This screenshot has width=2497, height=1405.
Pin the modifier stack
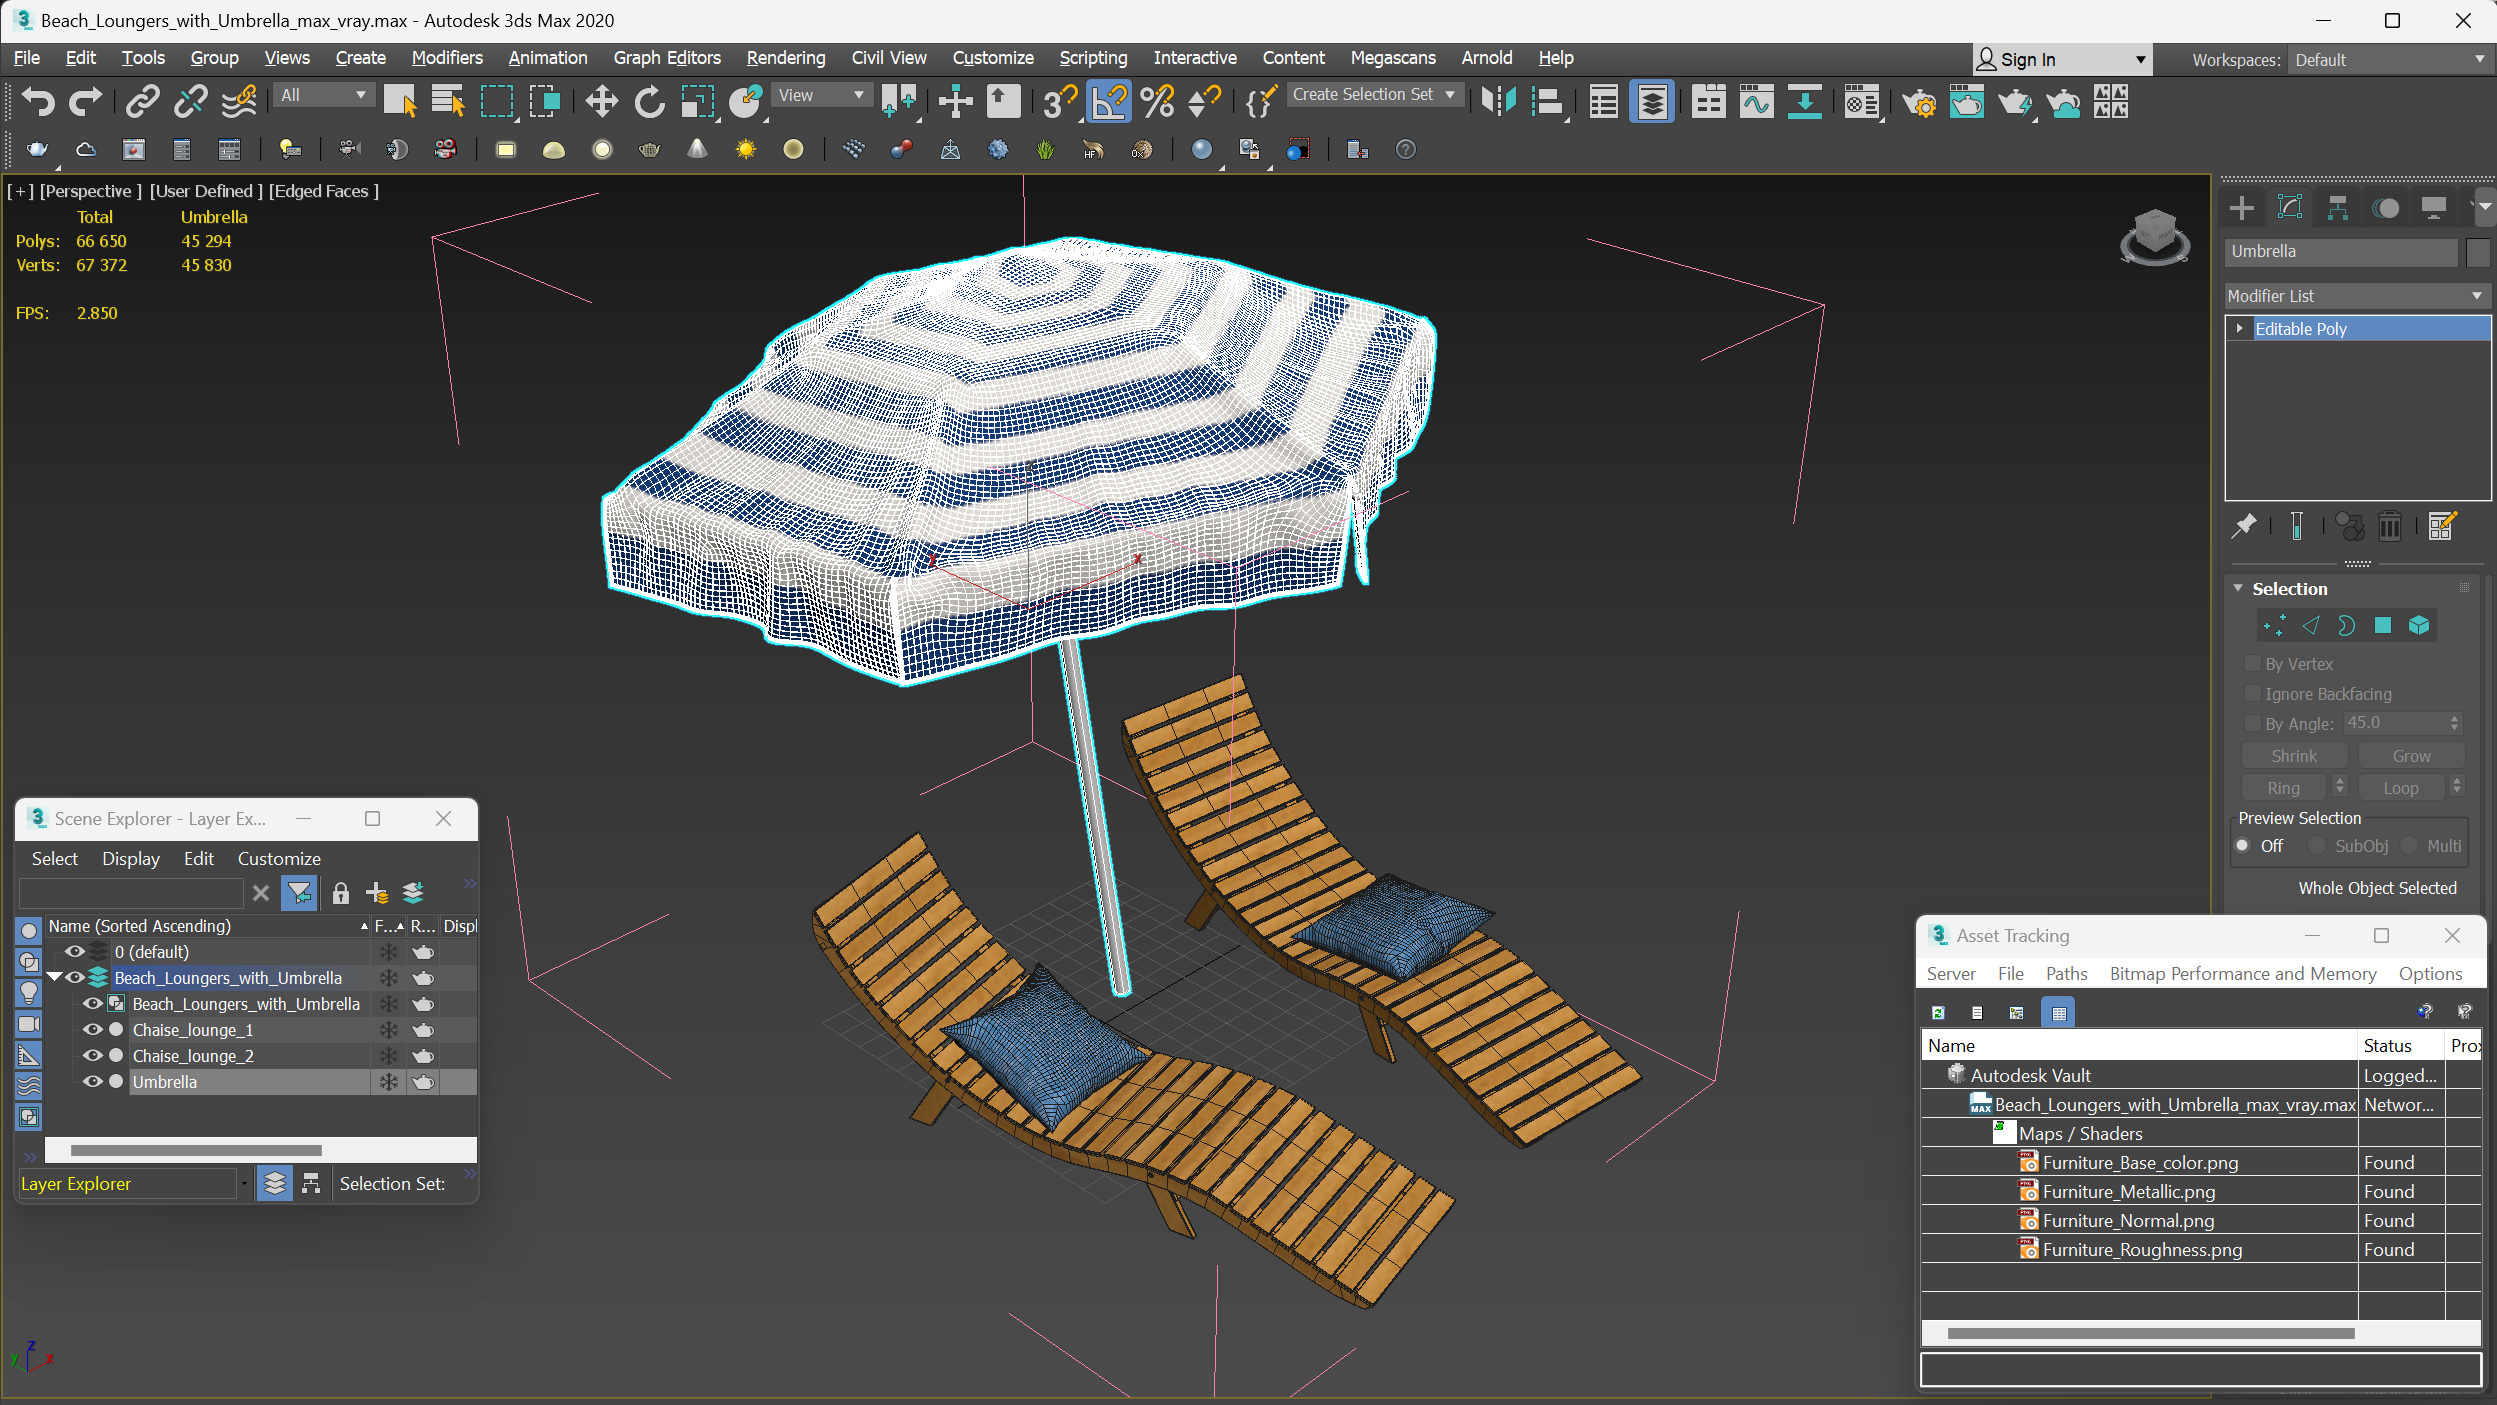pos(2244,525)
